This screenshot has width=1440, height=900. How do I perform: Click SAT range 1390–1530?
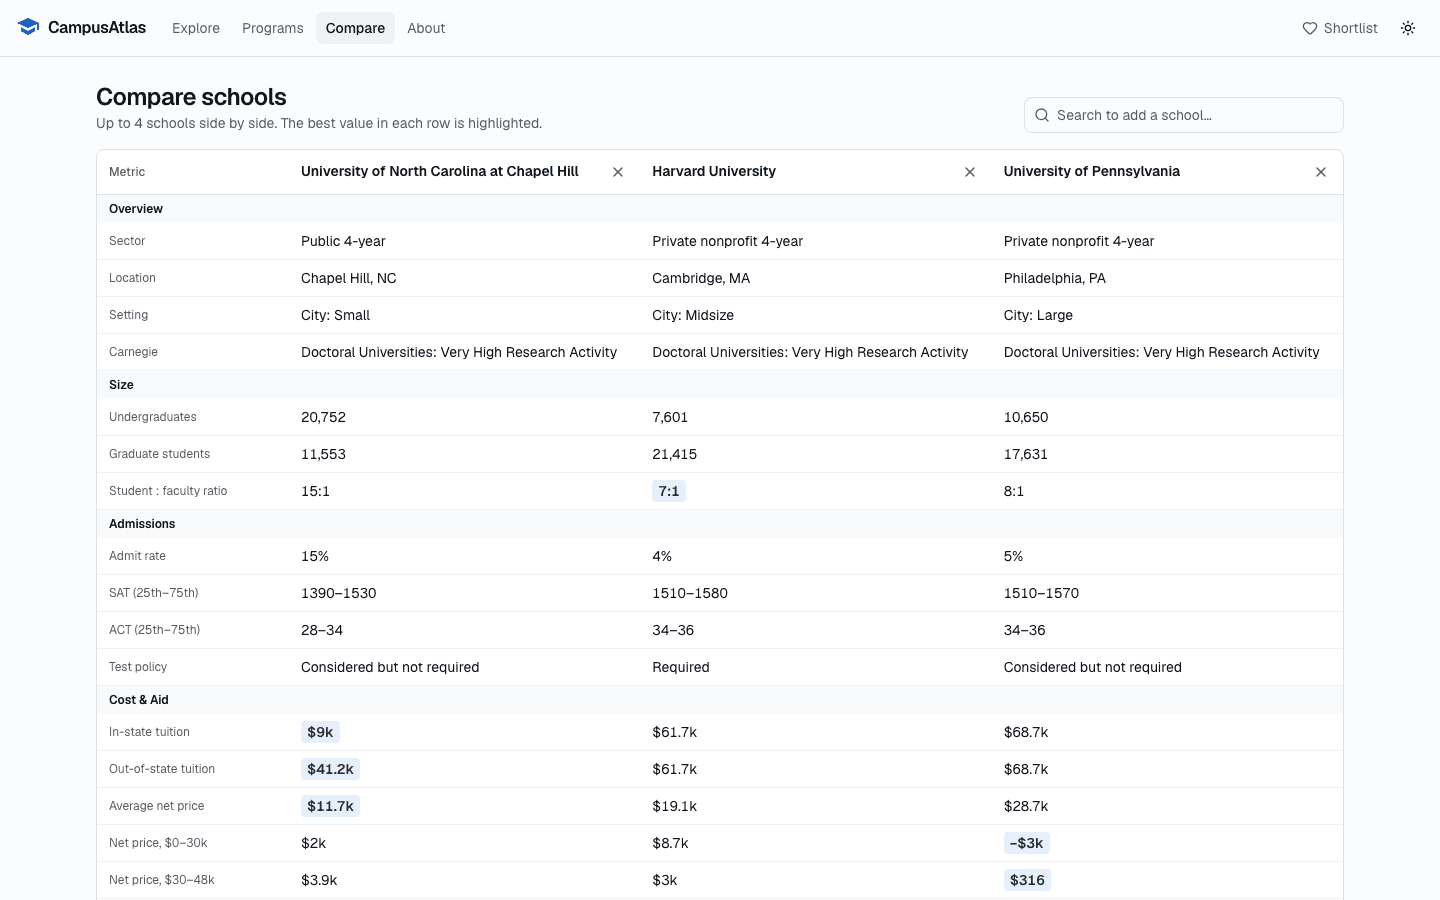339,593
